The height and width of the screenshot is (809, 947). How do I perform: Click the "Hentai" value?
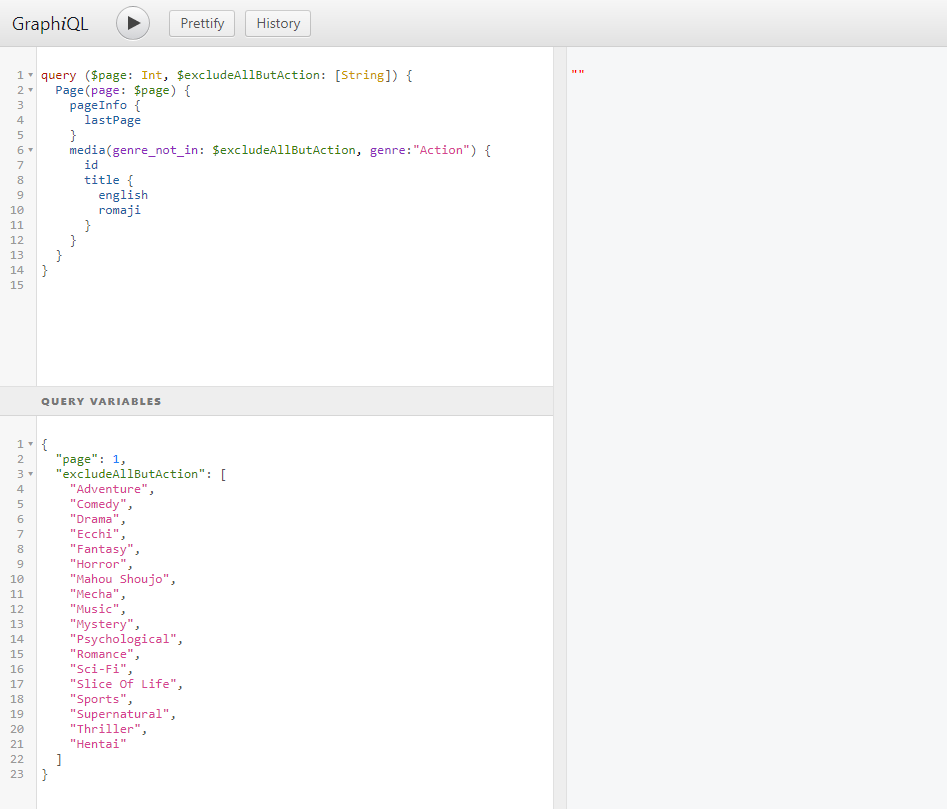98,744
